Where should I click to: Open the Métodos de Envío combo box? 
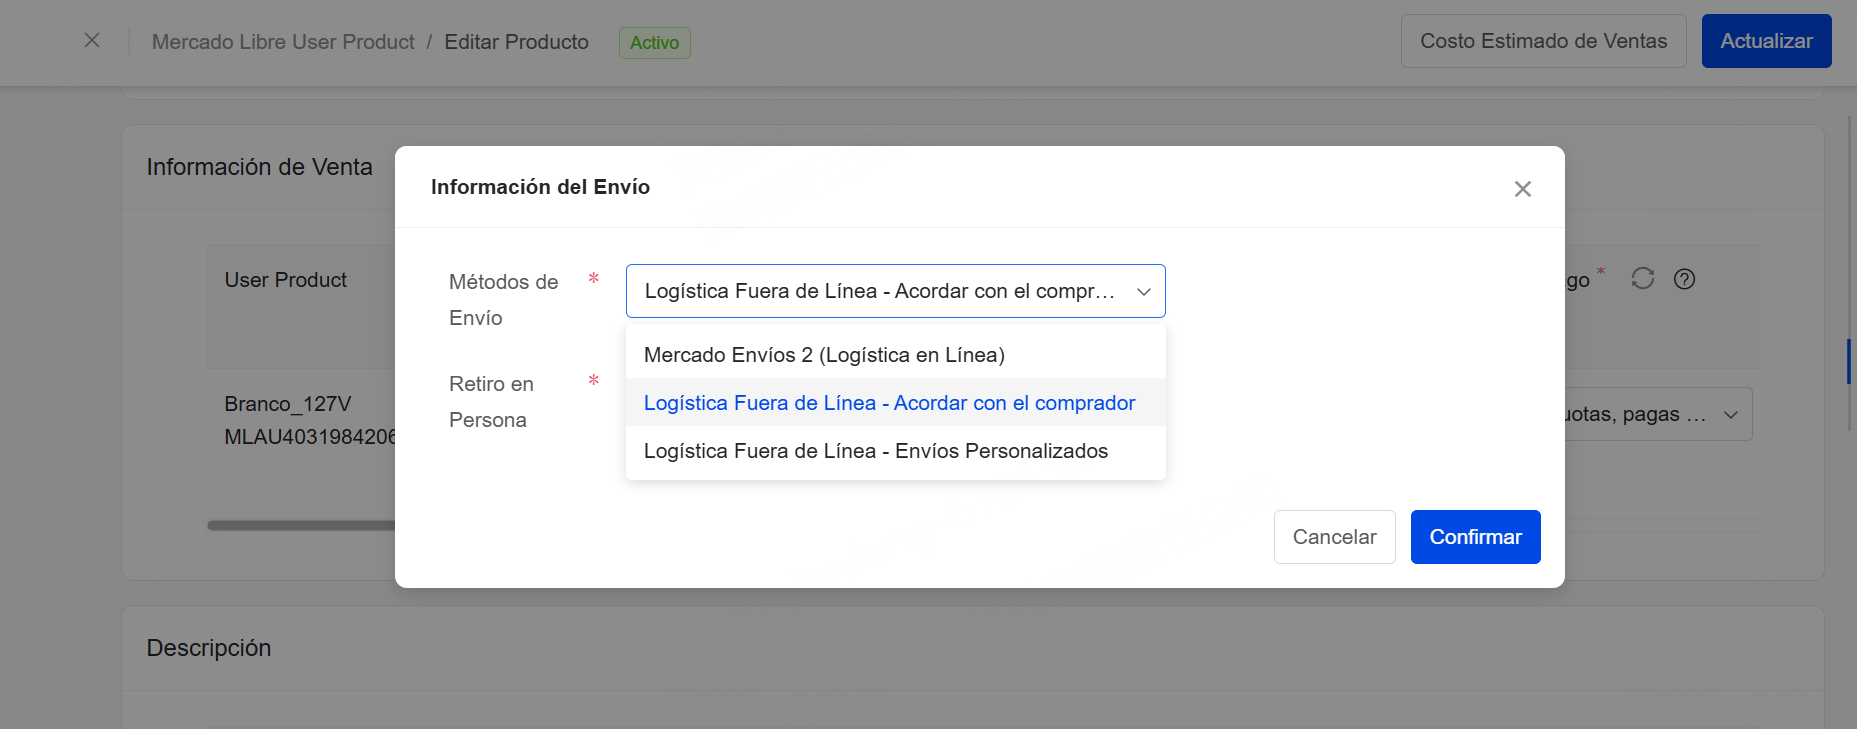(x=895, y=291)
